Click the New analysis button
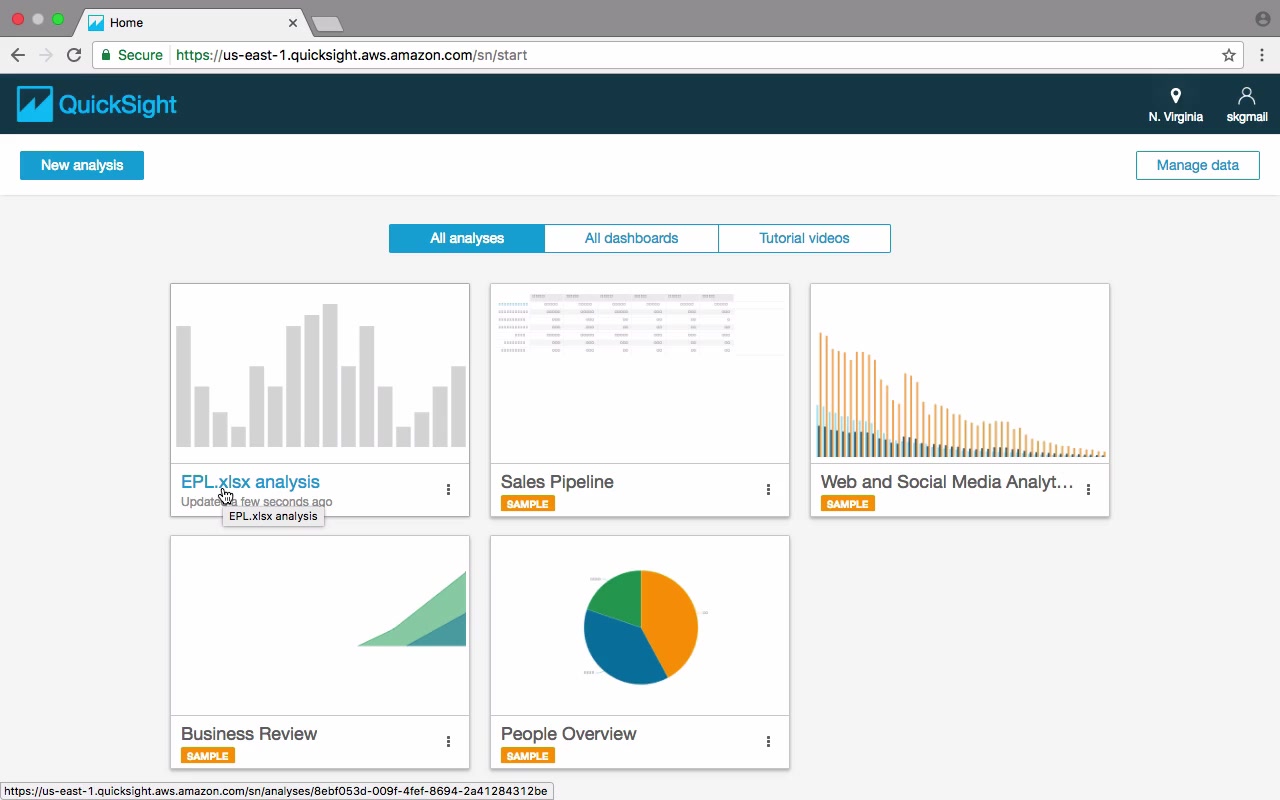The height and width of the screenshot is (800, 1280). pos(82,165)
